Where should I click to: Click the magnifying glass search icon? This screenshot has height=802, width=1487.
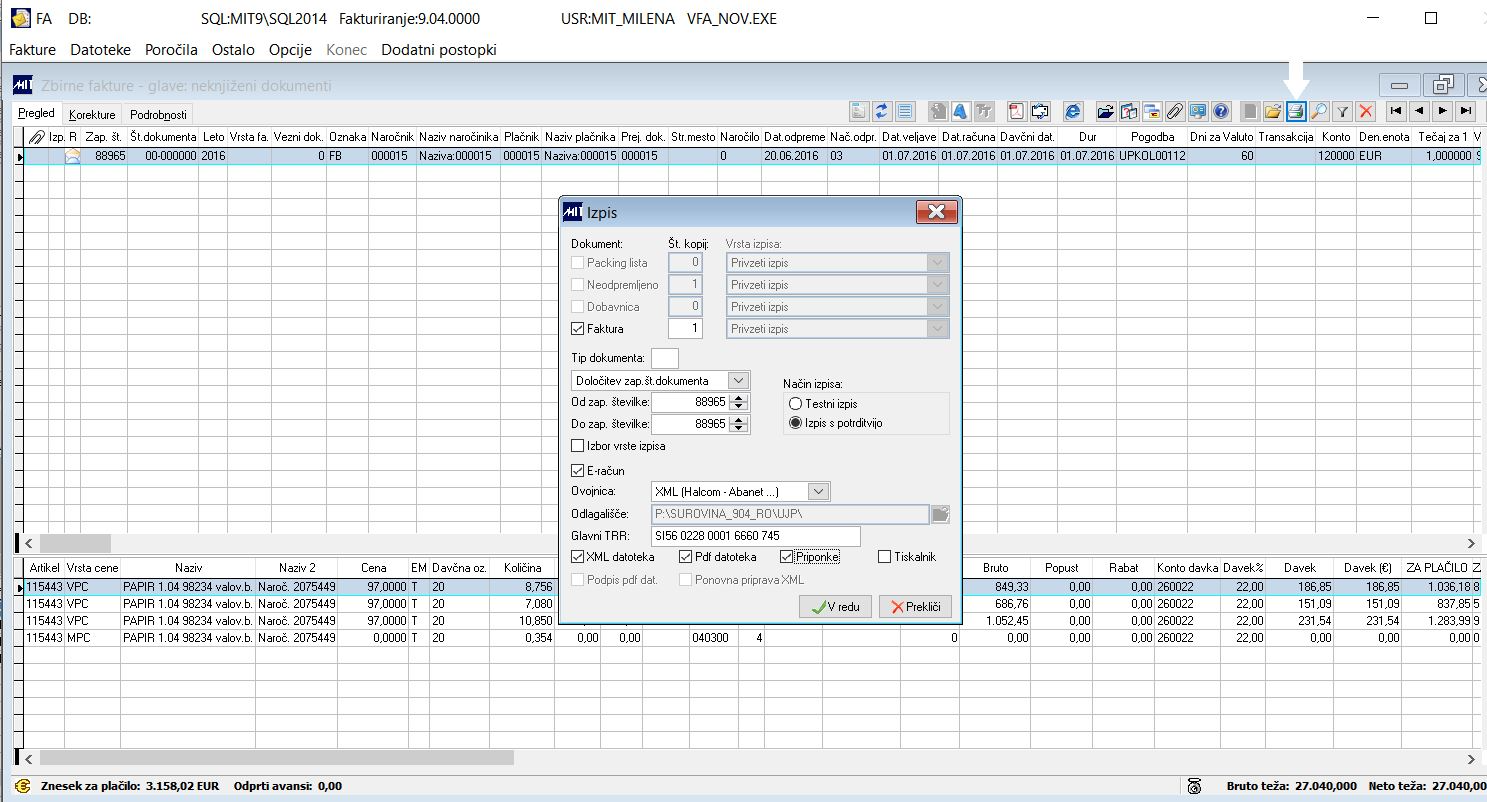tap(1319, 111)
